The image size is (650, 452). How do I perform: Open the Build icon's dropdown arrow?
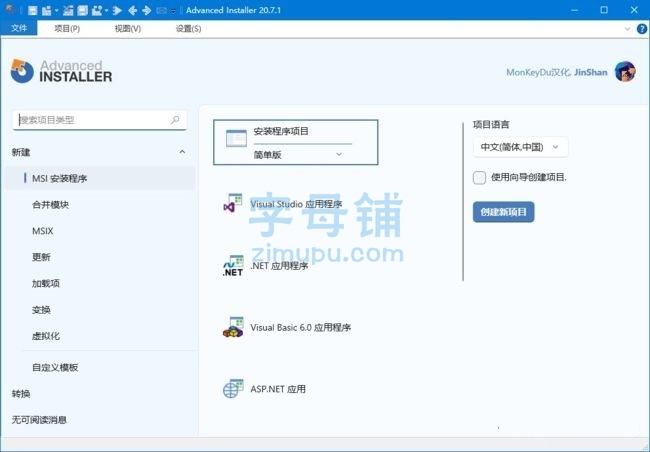107,10
